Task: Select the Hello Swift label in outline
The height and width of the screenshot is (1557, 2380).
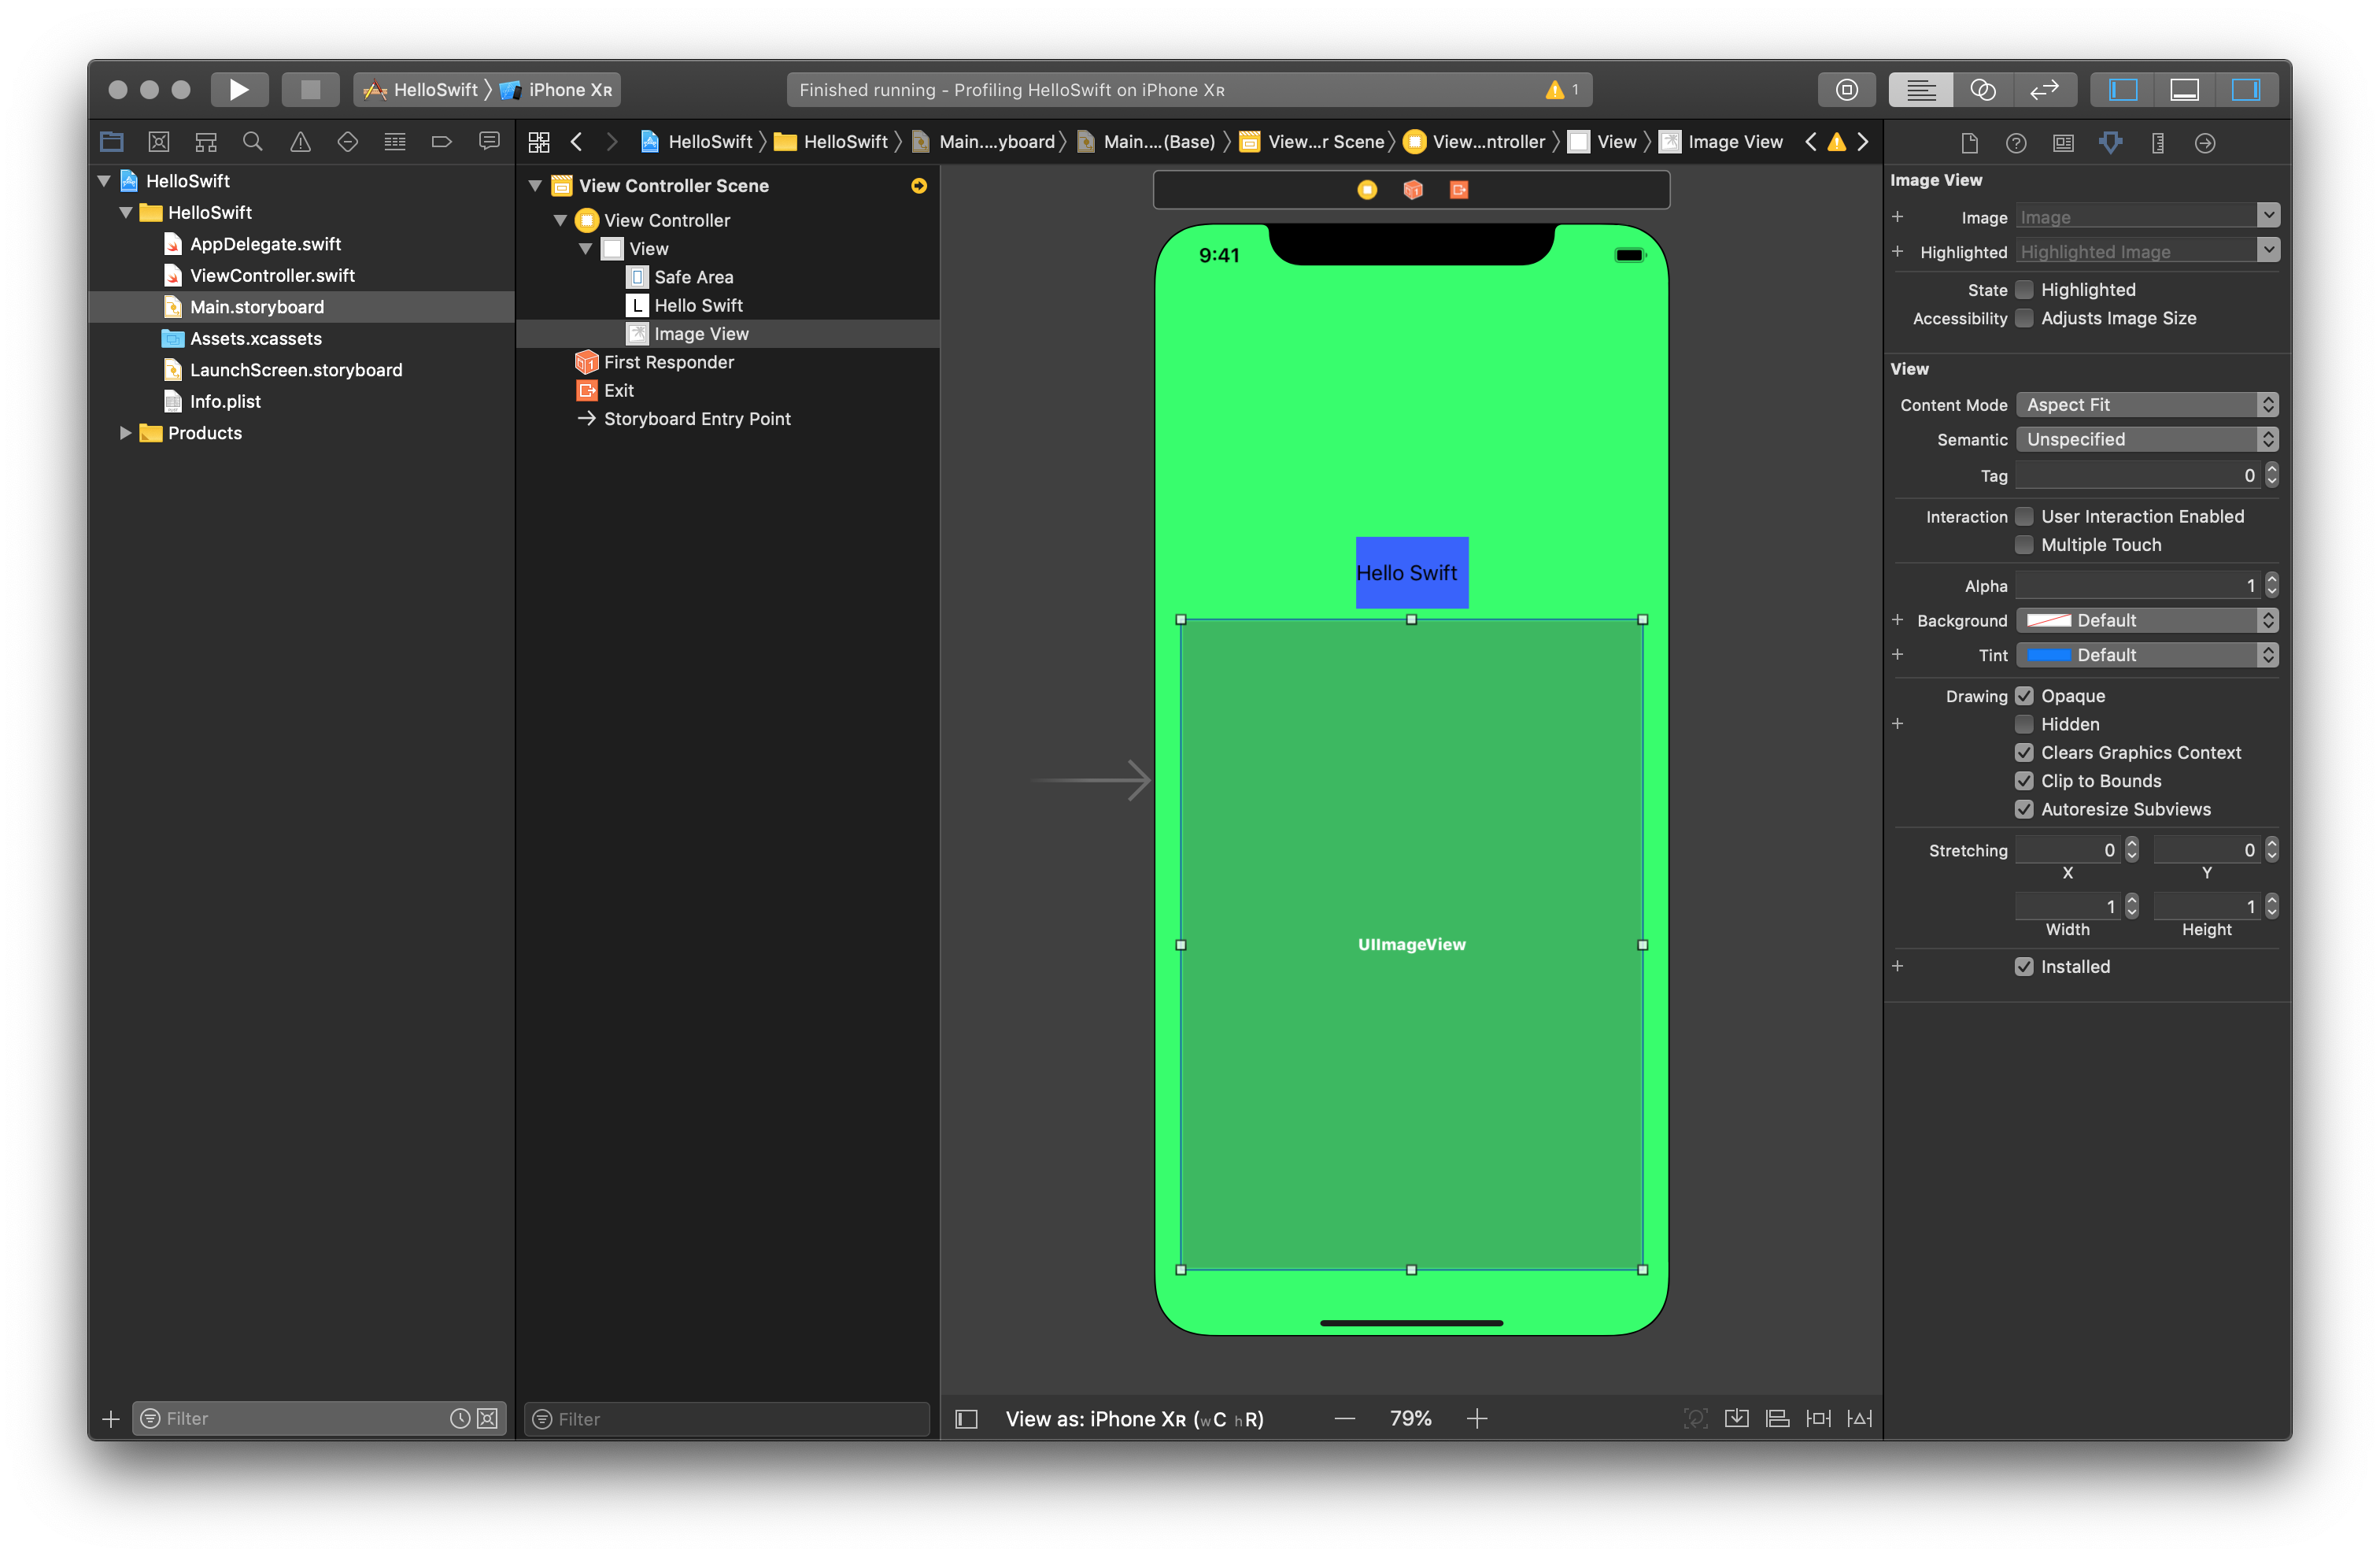Action: pyautogui.click(x=698, y=305)
